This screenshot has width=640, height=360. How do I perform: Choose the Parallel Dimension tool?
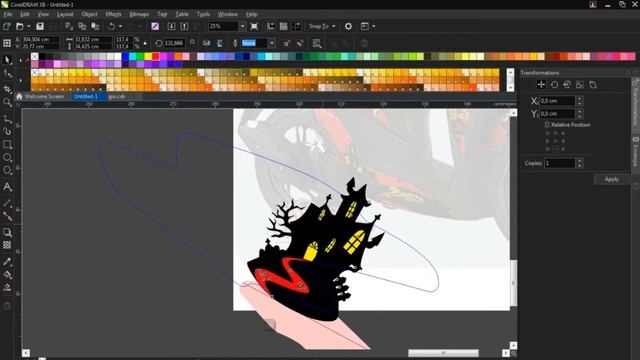click(x=7, y=203)
